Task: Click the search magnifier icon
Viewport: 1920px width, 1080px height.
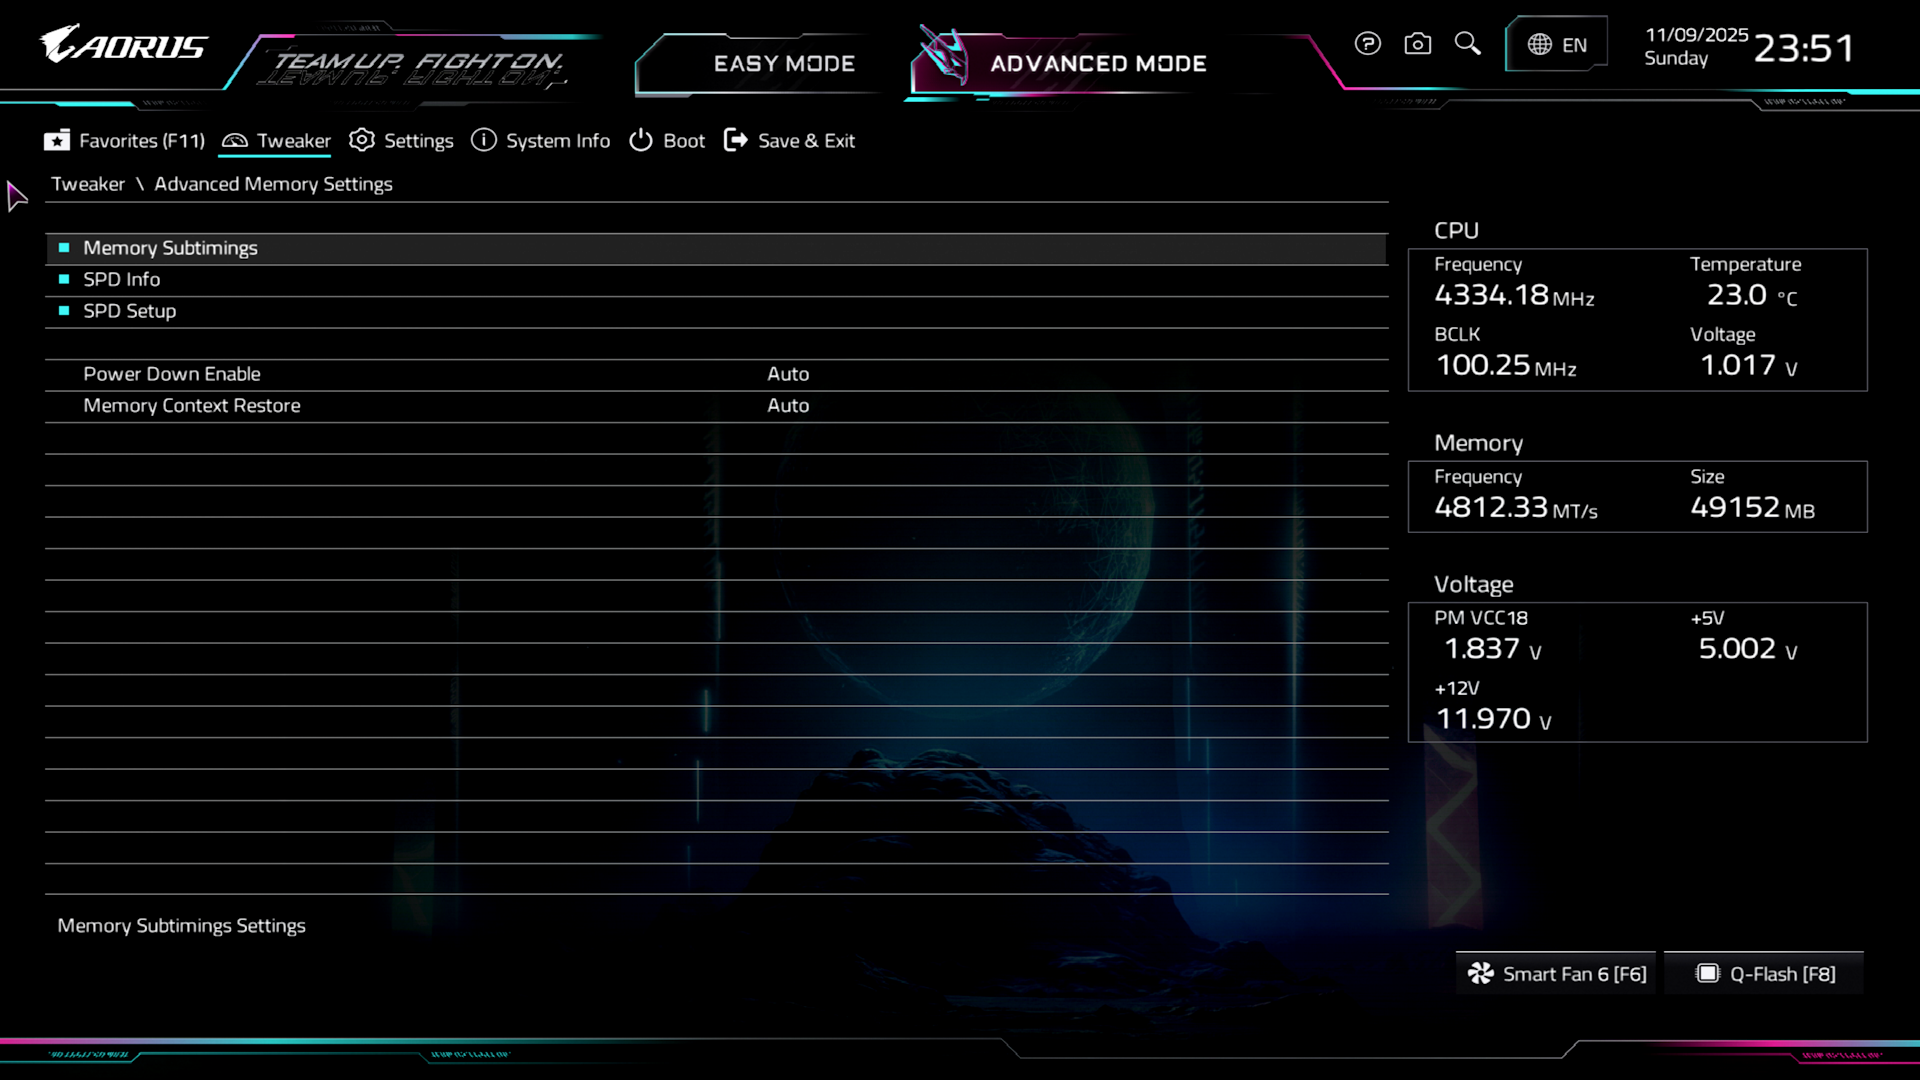Action: (1467, 44)
